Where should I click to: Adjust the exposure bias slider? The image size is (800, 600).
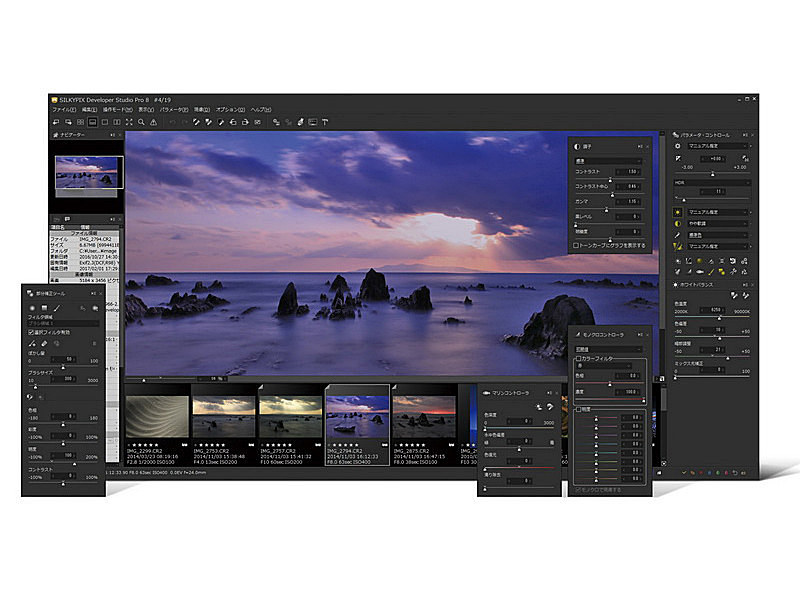(x=712, y=174)
